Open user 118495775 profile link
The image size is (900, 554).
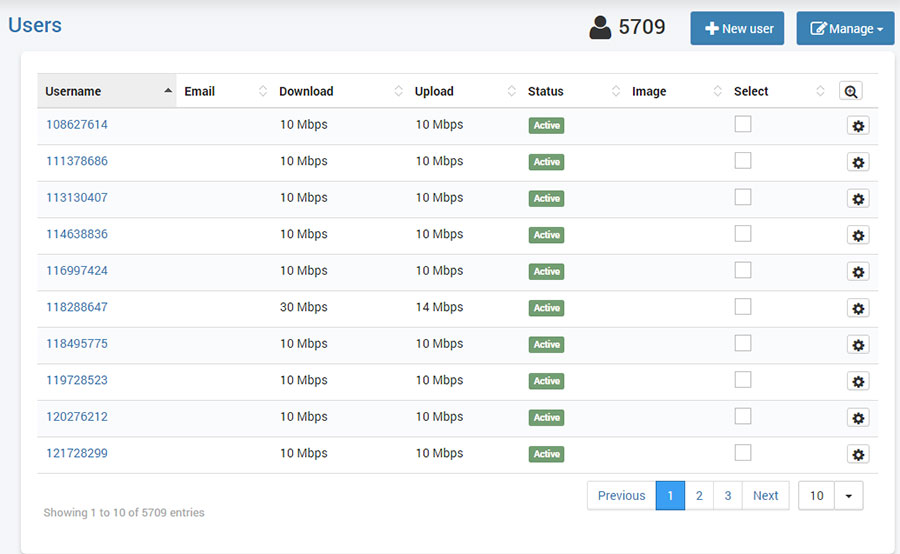tap(77, 344)
